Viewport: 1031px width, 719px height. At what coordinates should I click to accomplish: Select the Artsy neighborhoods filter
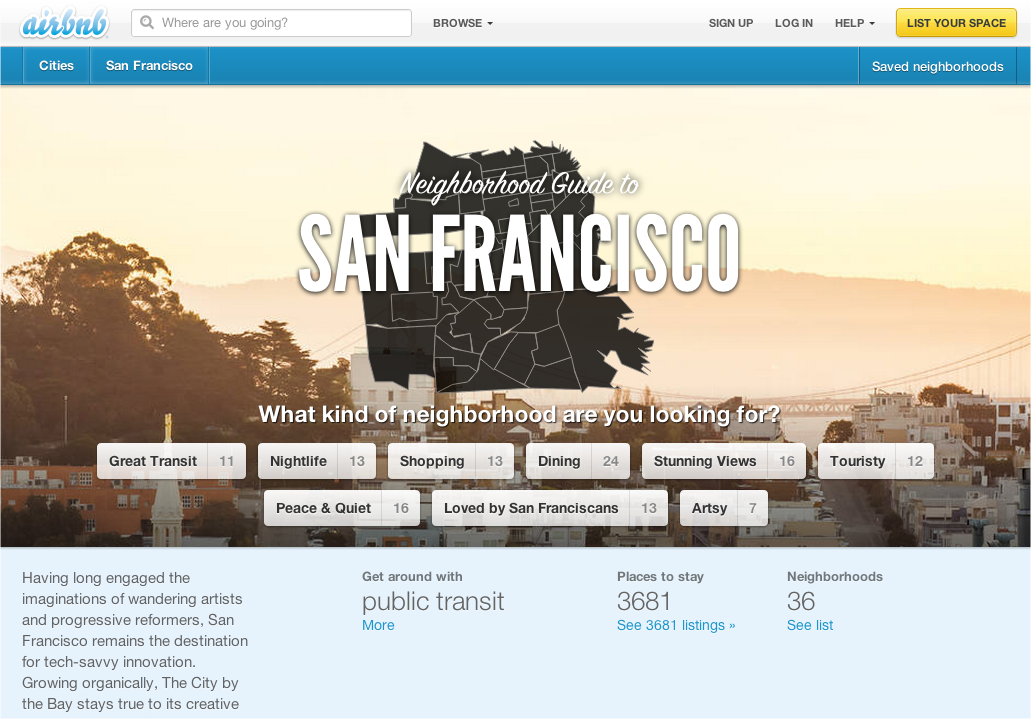coord(723,508)
